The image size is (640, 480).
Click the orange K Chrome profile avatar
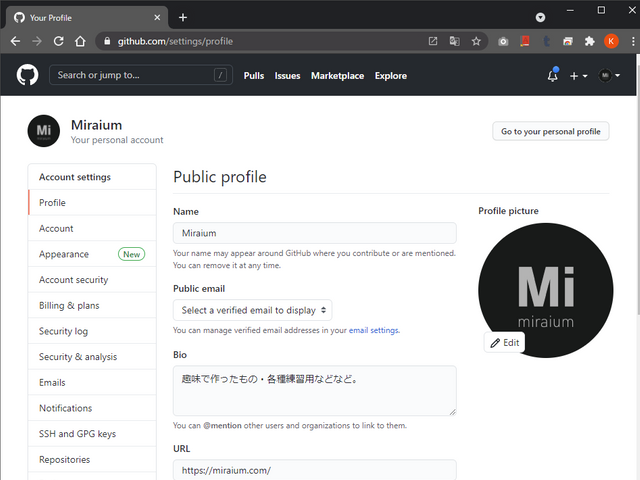coord(611,41)
